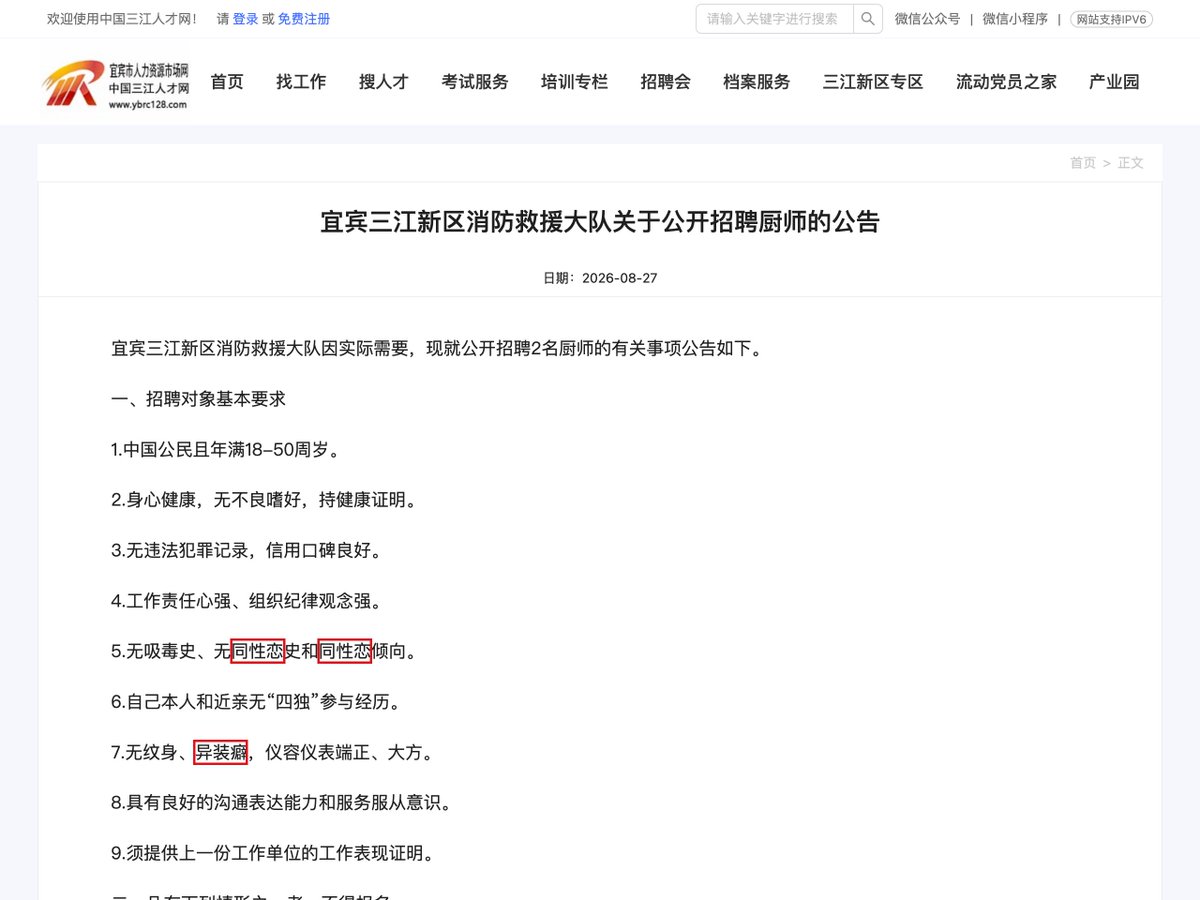1200x900 pixels.
Task: Click the line 3.无违法犯罪记录
Action: point(246,551)
